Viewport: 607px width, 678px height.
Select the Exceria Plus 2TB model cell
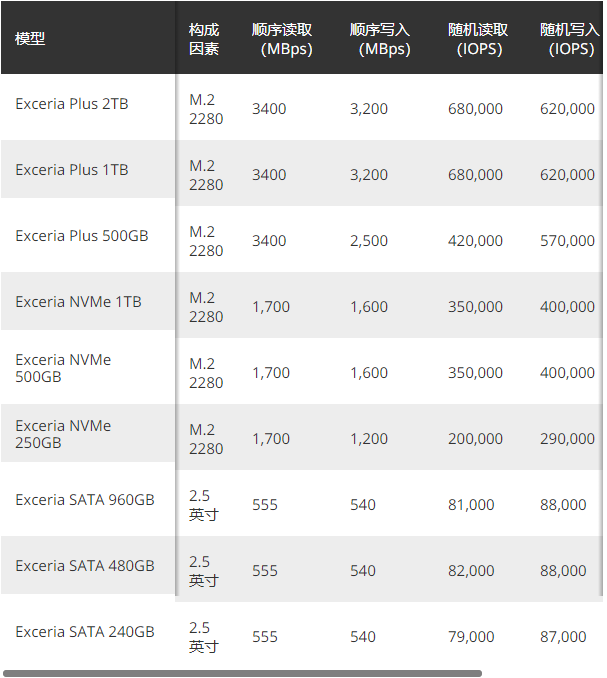click(72, 104)
